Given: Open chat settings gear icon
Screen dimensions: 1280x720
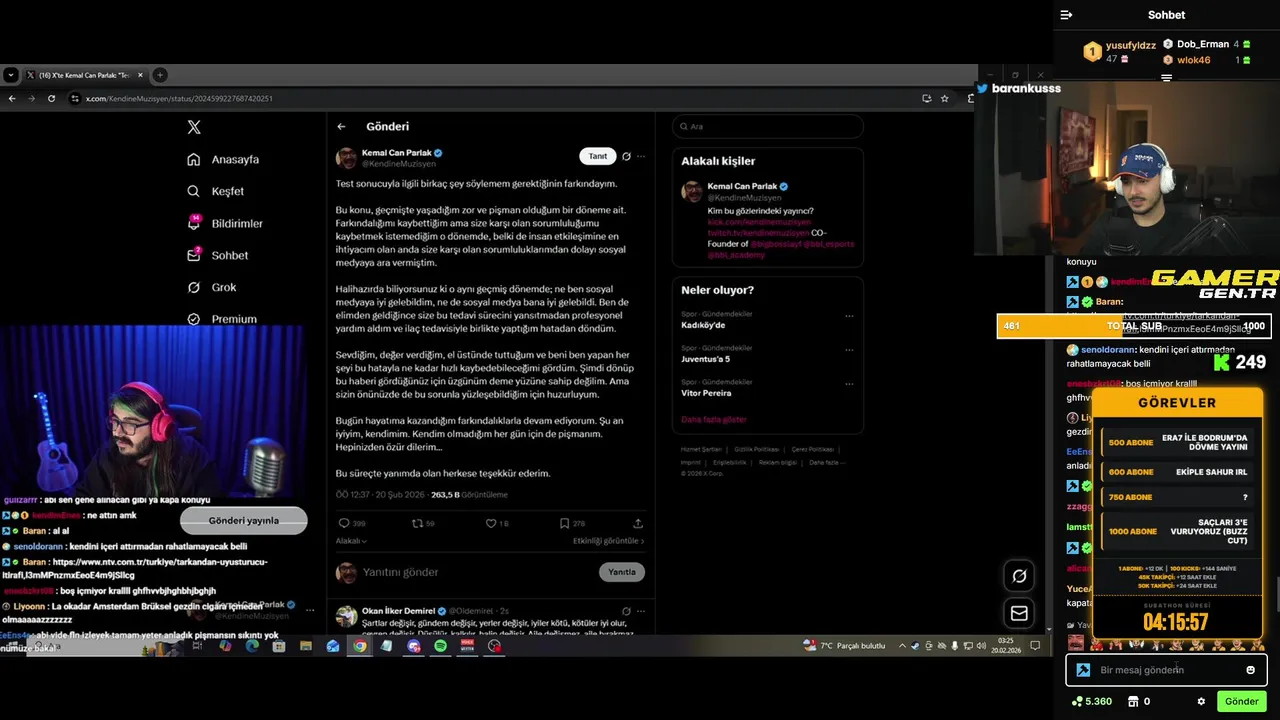Looking at the screenshot, I should click(x=1201, y=701).
